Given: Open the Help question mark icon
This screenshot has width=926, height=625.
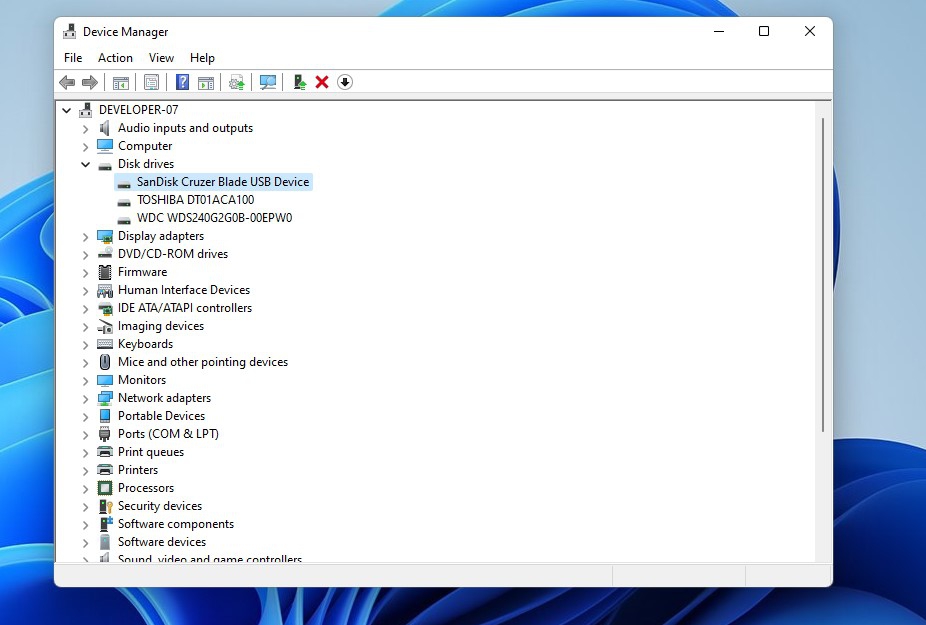Looking at the screenshot, I should 182,82.
